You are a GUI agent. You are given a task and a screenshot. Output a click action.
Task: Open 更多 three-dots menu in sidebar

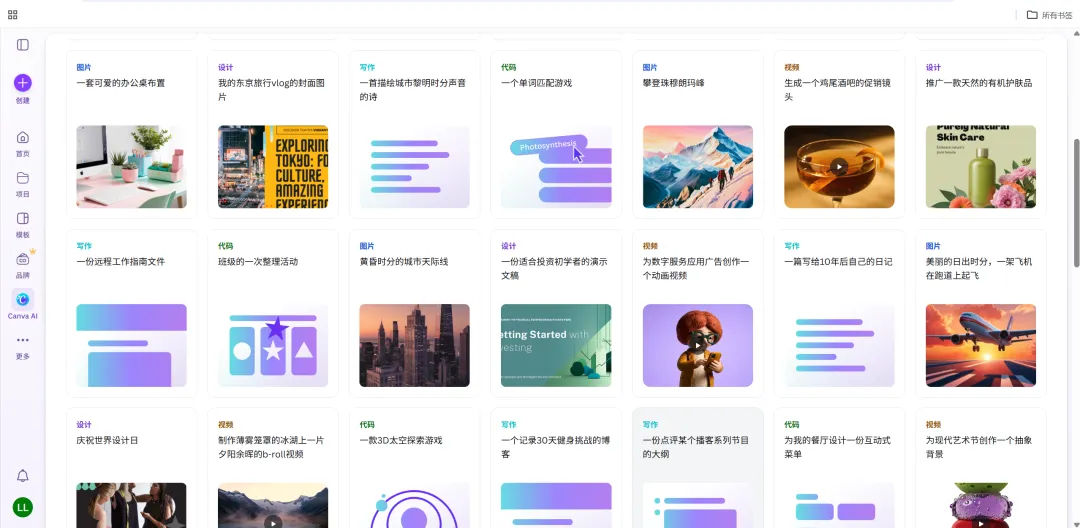(23, 340)
